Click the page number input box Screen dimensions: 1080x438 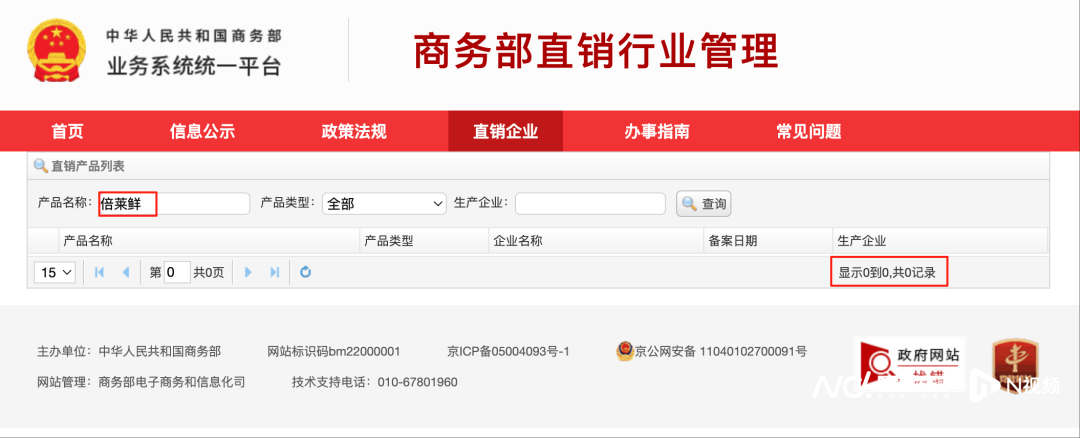point(177,272)
